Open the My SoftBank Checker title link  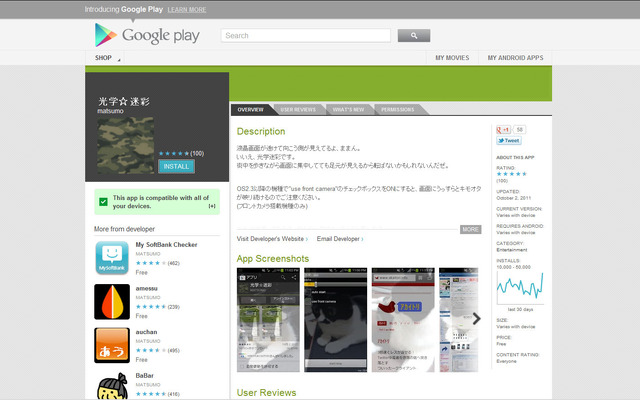(x=167, y=244)
